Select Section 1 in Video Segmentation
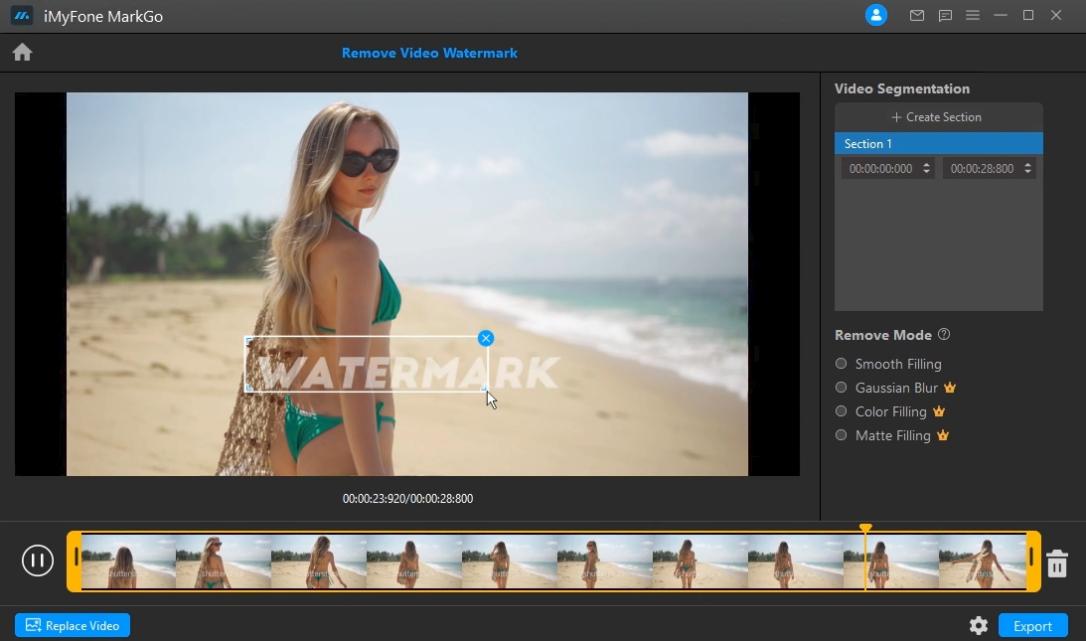 (938, 144)
